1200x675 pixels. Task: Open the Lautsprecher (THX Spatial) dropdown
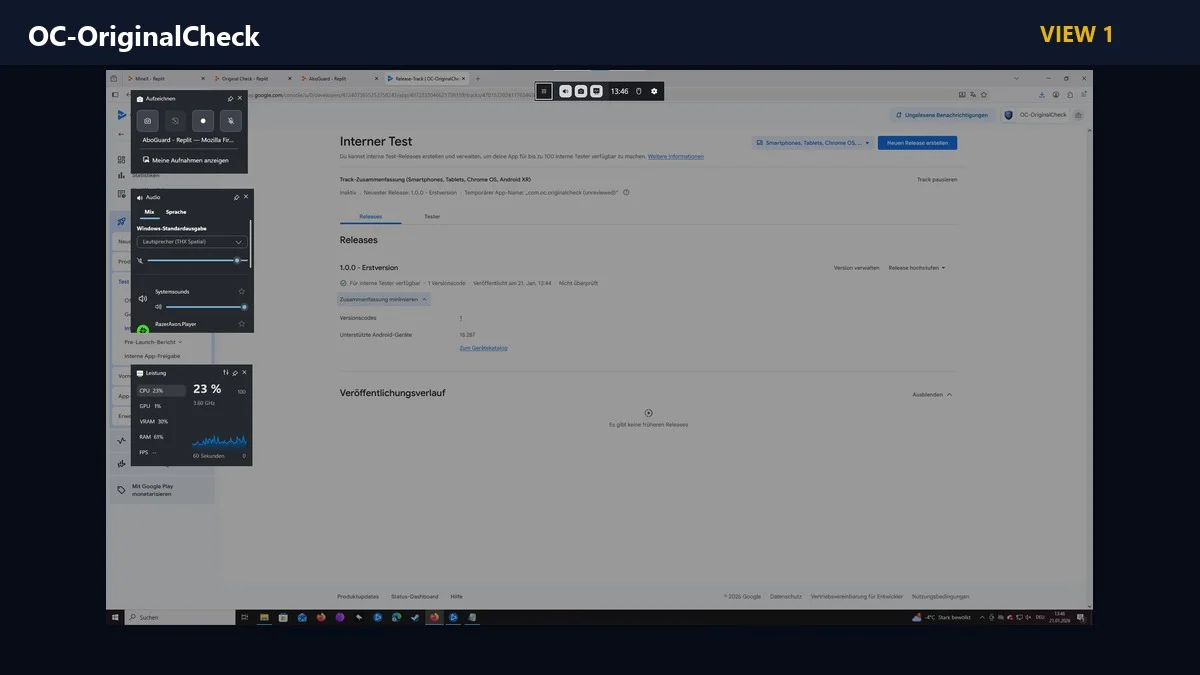(x=192, y=242)
